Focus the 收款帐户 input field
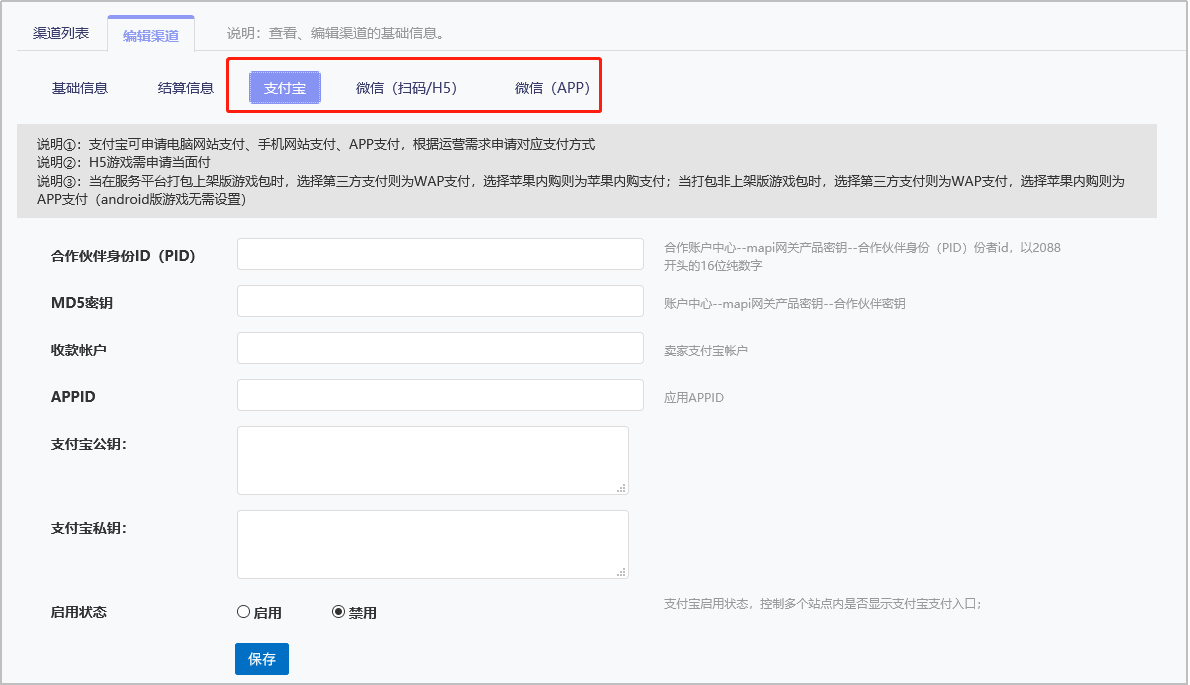 coord(440,348)
